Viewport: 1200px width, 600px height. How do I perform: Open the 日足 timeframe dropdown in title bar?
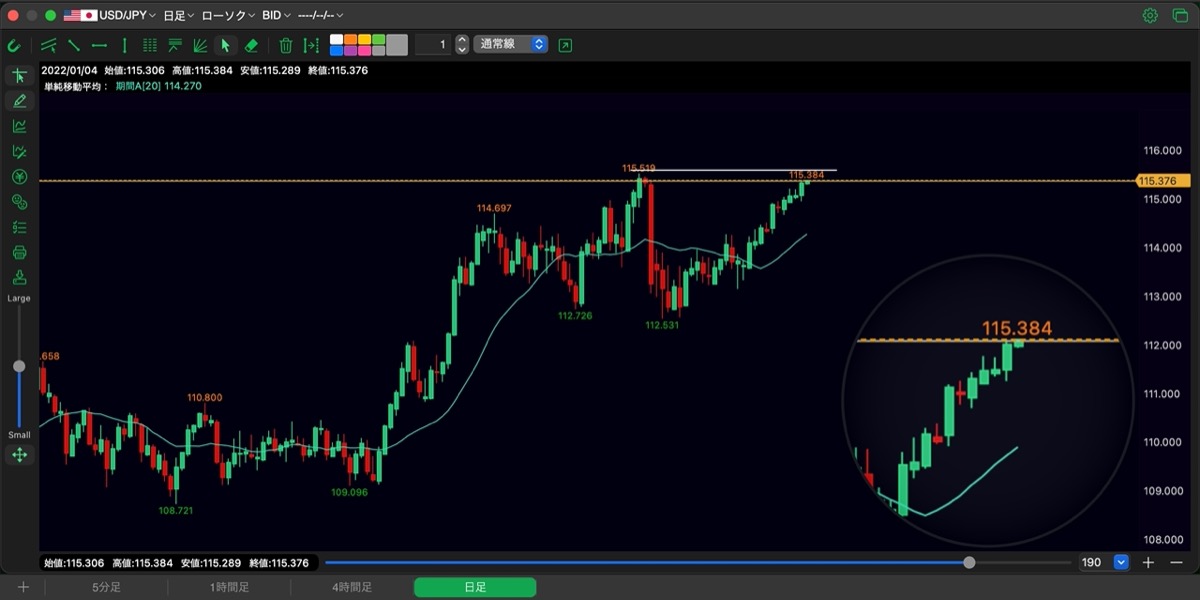pos(180,16)
